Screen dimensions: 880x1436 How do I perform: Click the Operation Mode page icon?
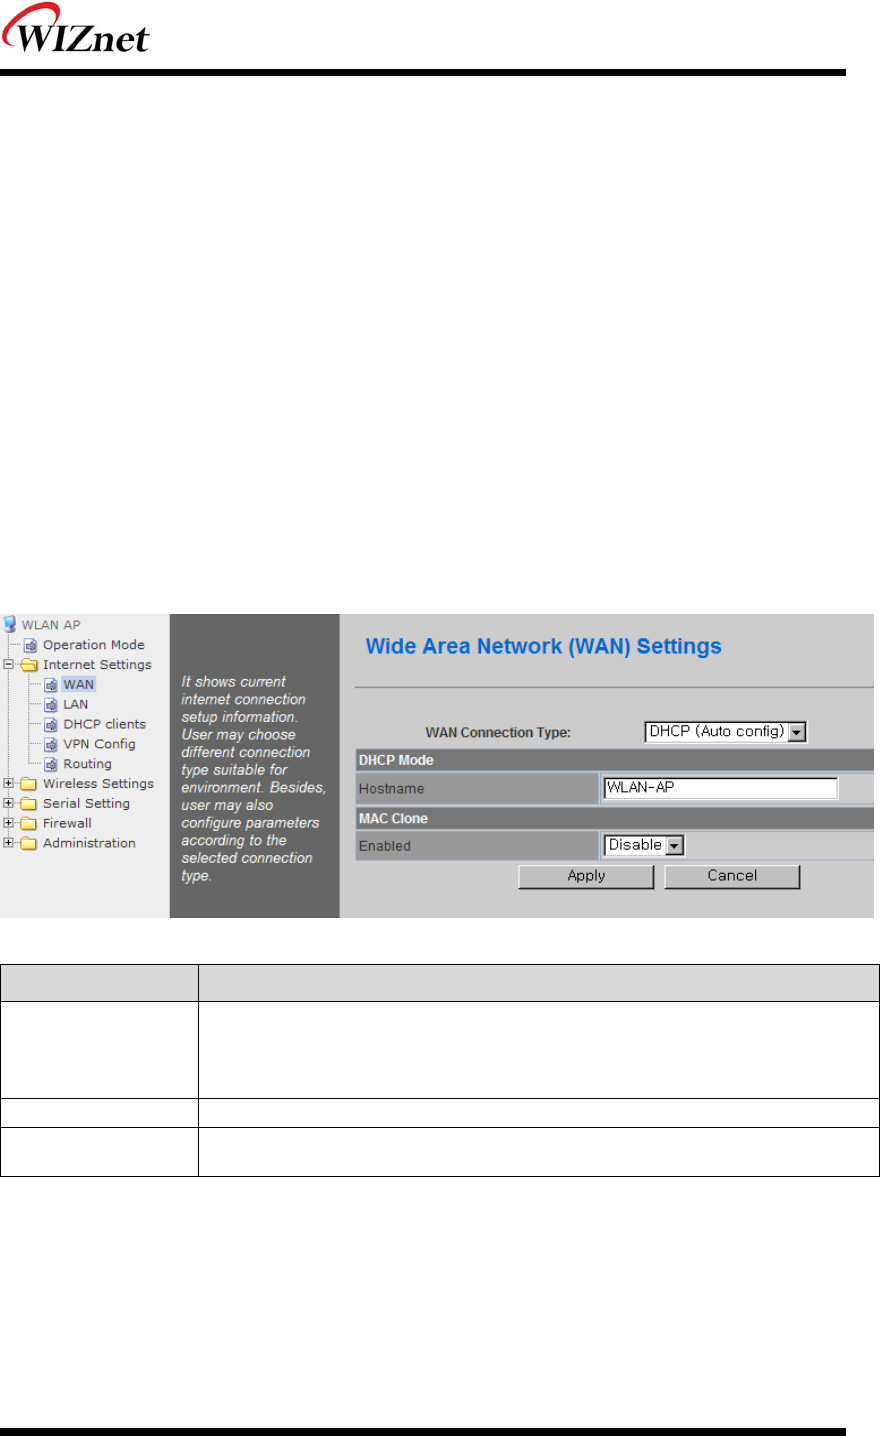point(31,645)
